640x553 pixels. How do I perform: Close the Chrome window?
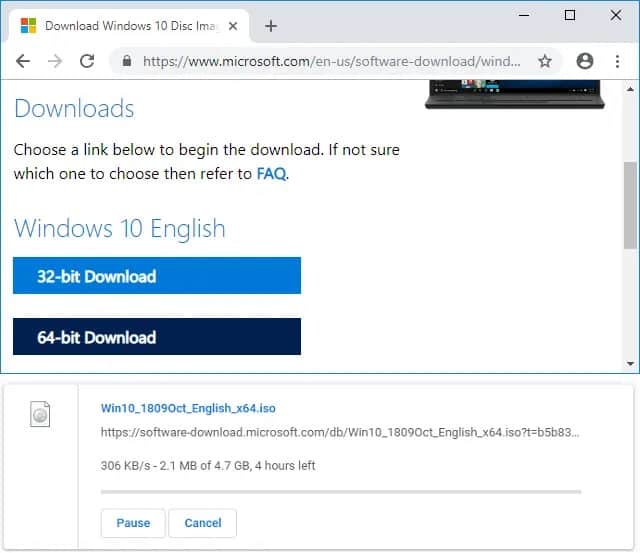[616, 16]
